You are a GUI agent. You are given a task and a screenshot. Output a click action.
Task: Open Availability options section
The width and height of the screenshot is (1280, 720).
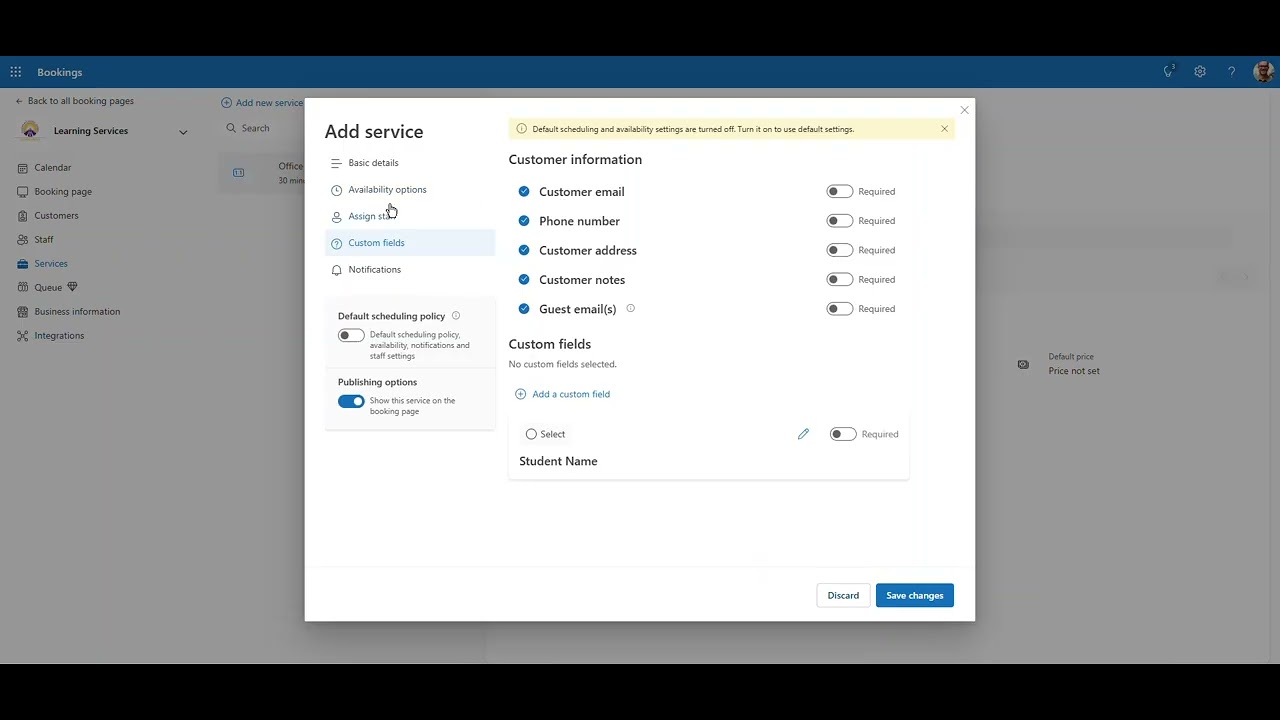click(410, 190)
